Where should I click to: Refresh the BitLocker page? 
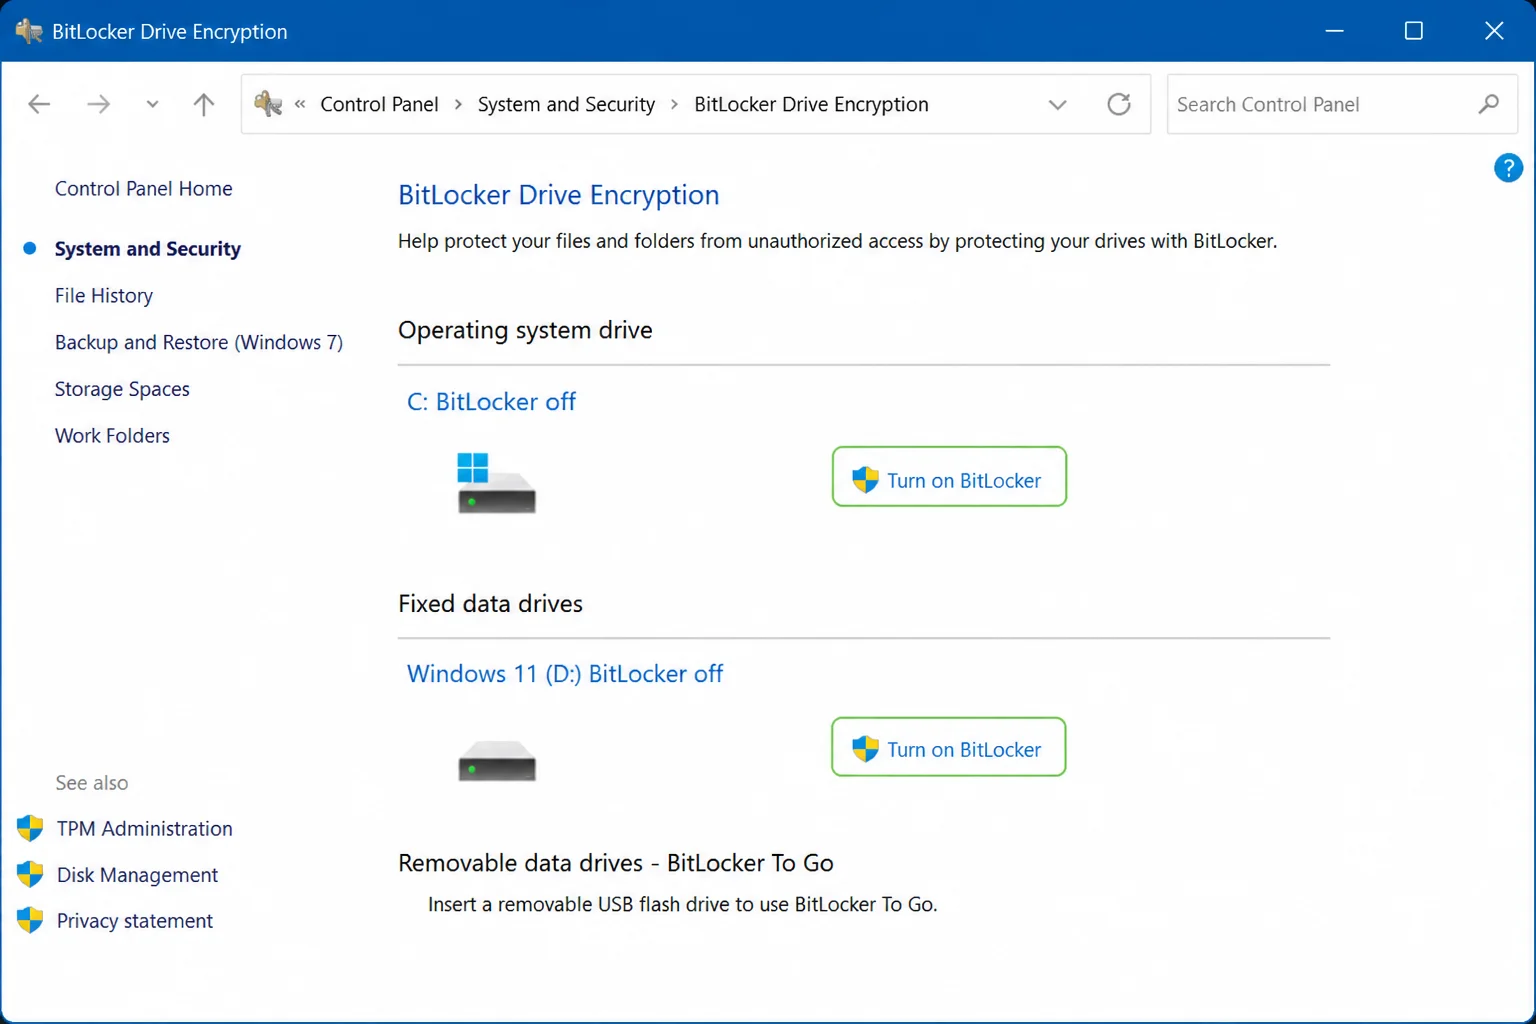pos(1119,104)
